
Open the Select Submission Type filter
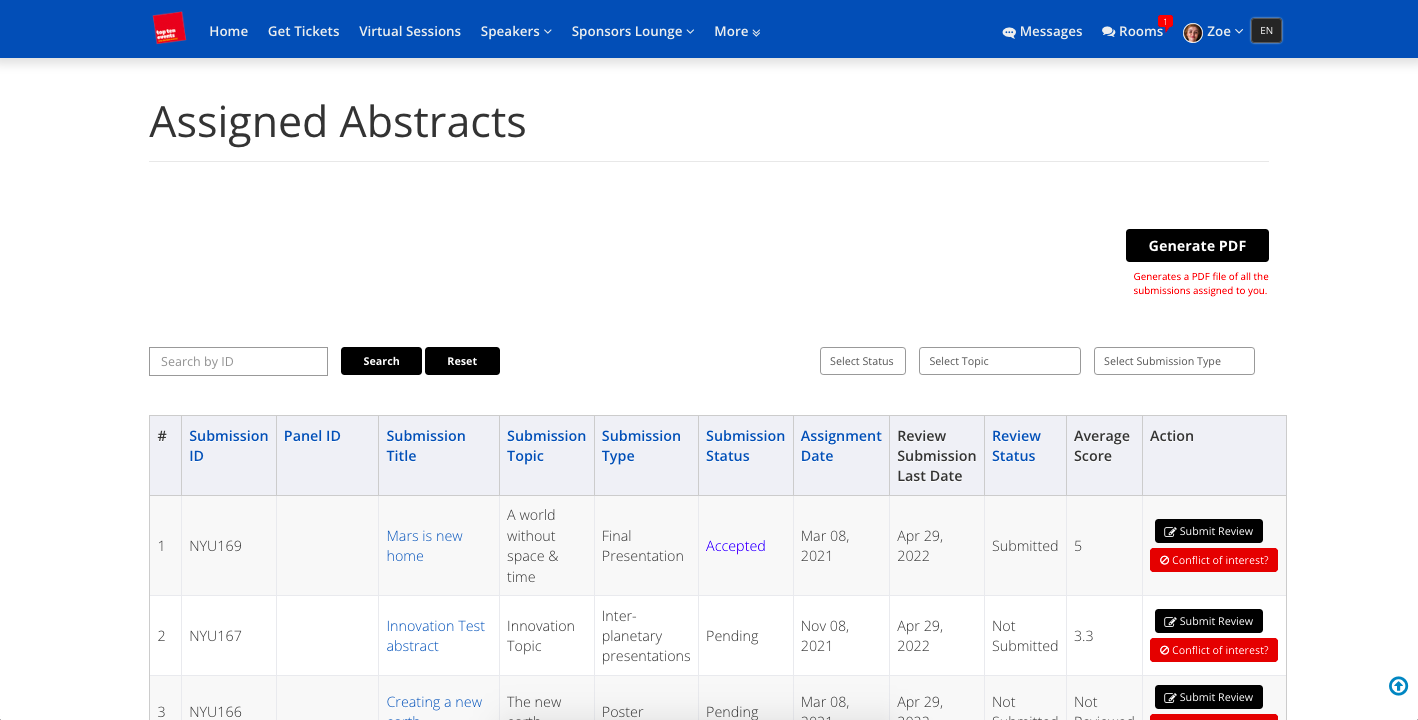click(1174, 361)
